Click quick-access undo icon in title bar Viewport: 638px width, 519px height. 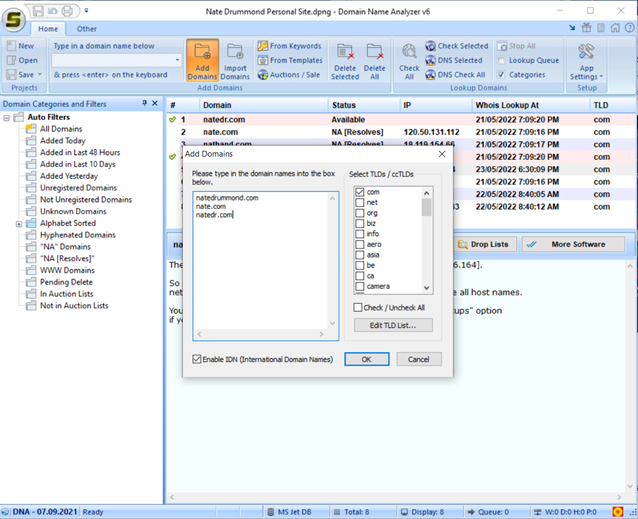52,11
